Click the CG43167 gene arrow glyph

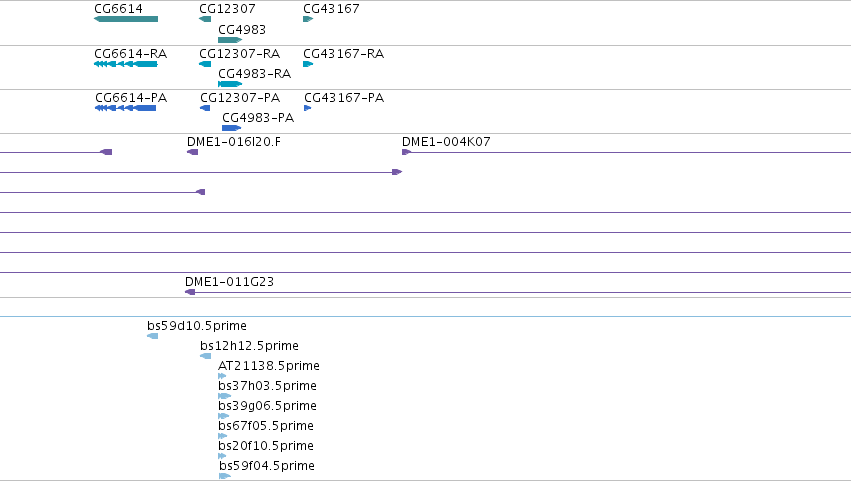tap(308, 19)
